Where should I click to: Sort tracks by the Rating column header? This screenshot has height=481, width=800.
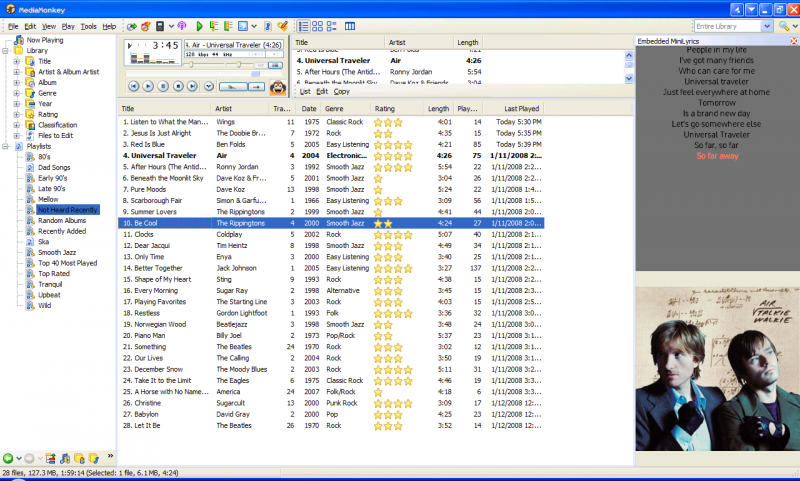point(385,108)
